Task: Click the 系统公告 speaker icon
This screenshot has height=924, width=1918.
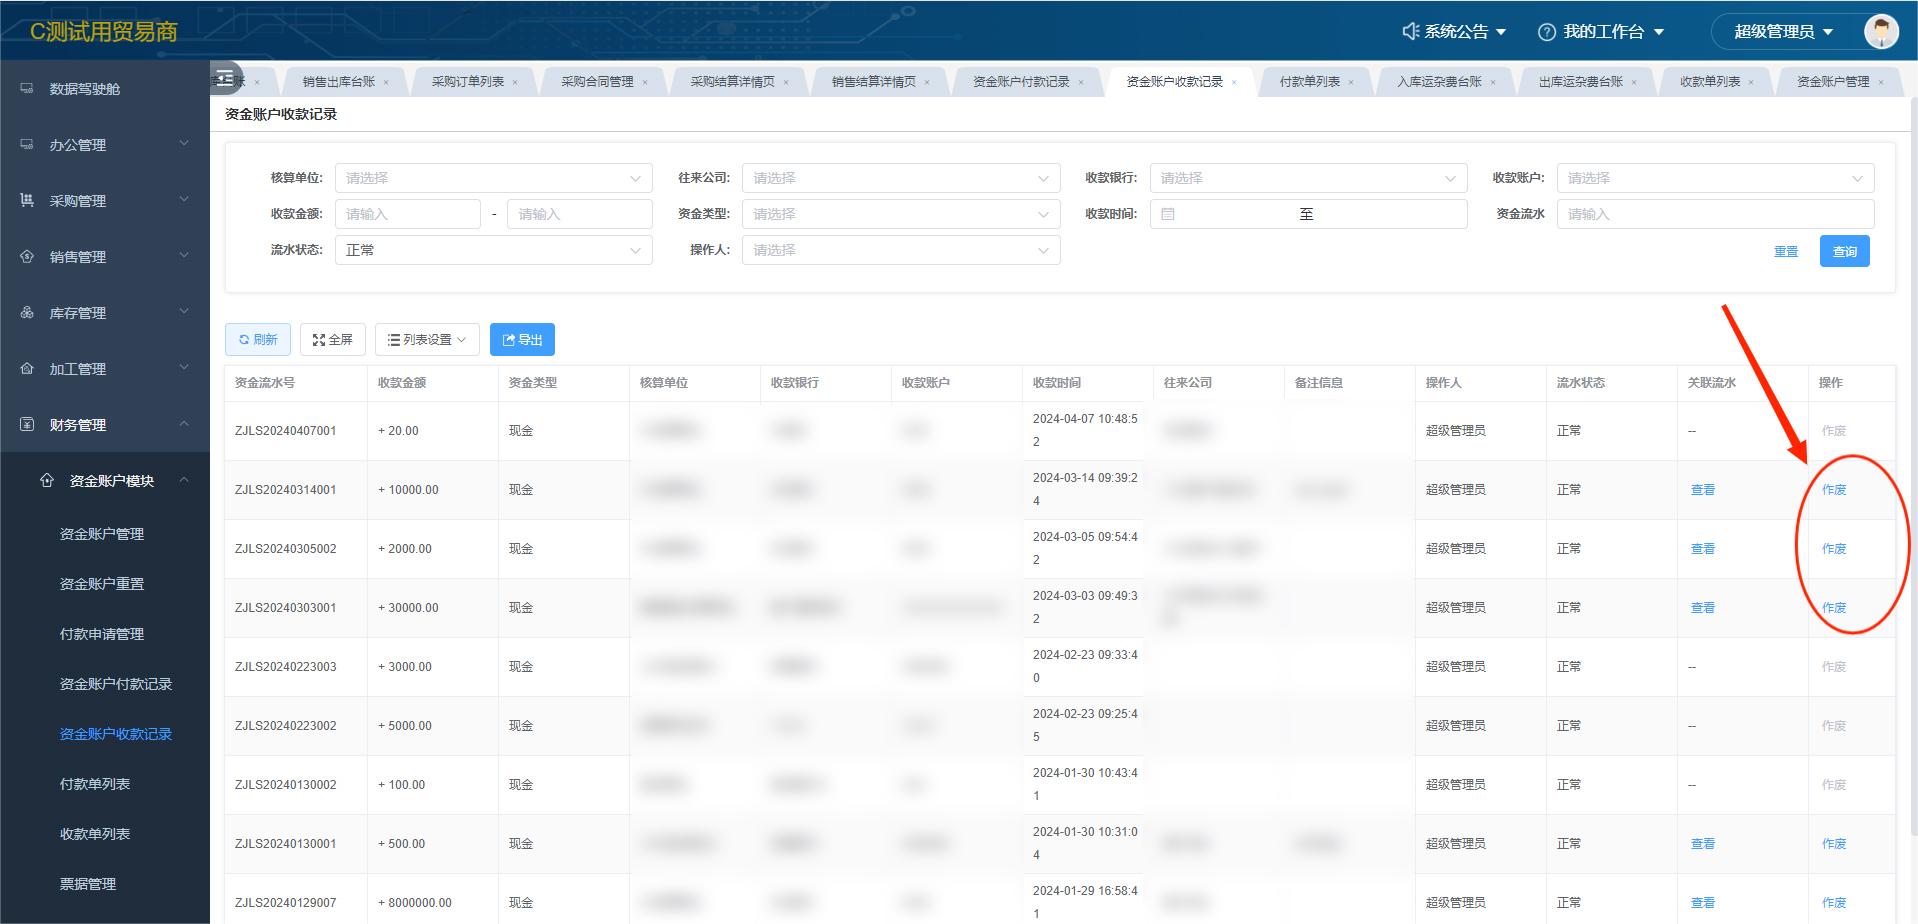Action: [x=1410, y=32]
